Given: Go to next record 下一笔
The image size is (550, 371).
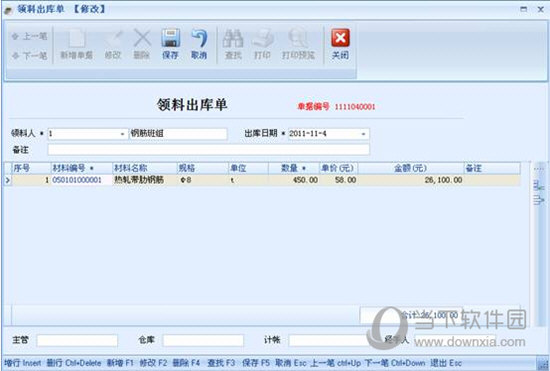Looking at the screenshot, I should [29, 55].
